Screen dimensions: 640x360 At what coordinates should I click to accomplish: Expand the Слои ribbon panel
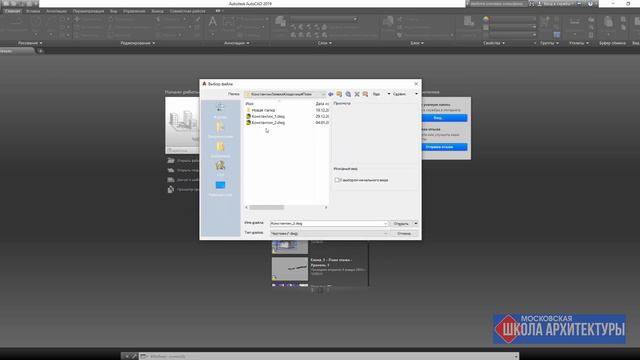tap(324, 43)
